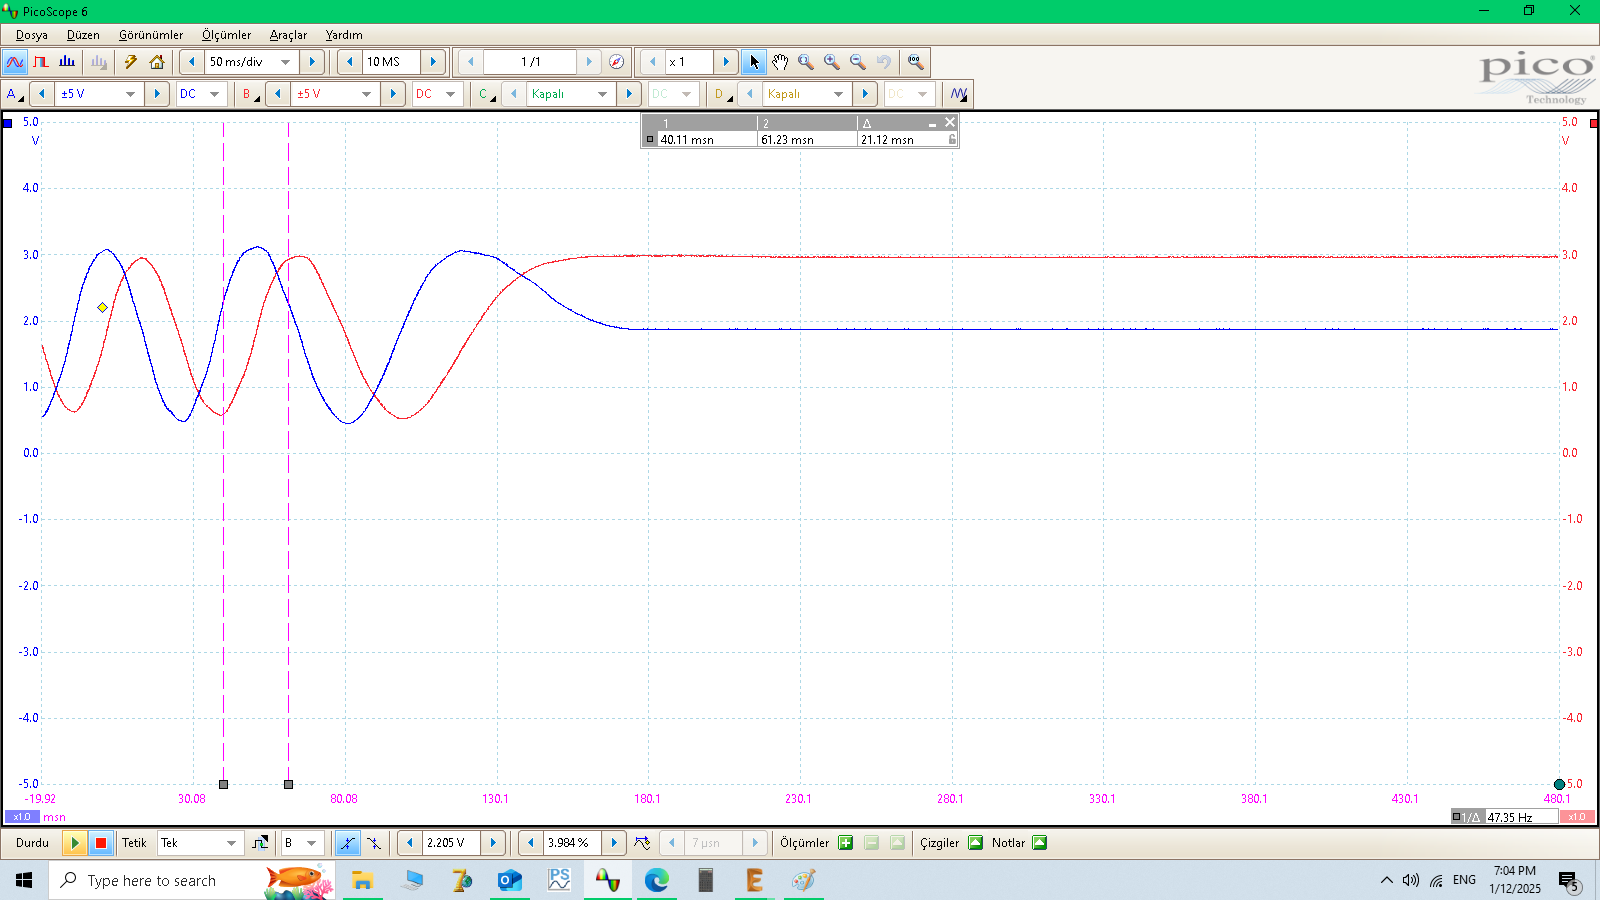Open the trigger mode Tek dropdown

(231, 843)
